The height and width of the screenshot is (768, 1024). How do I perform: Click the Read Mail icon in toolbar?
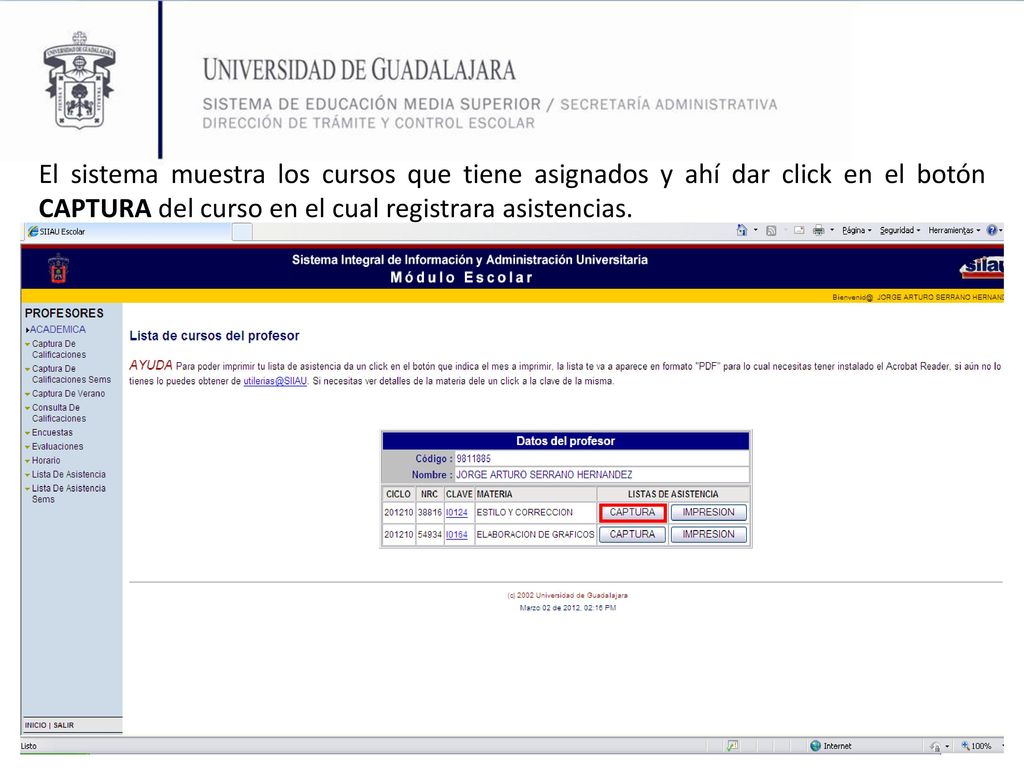point(799,231)
